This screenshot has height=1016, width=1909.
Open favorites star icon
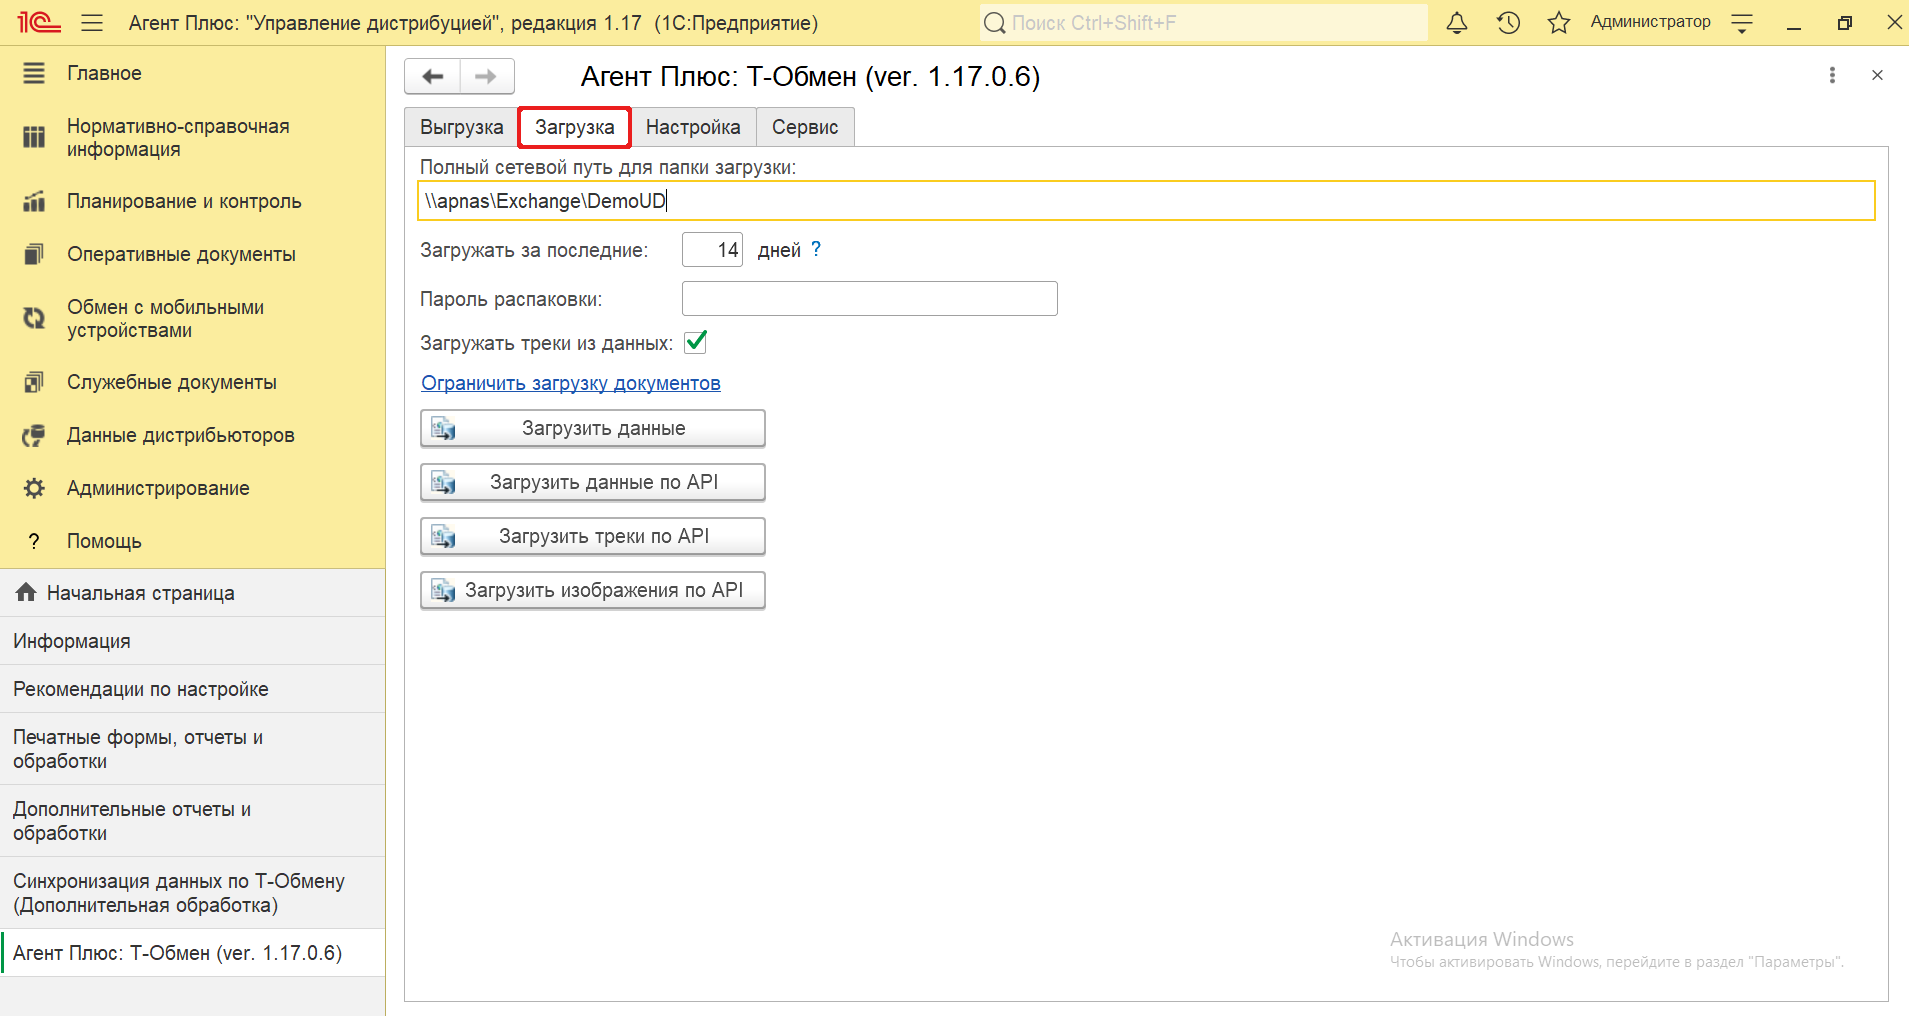click(1558, 23)
